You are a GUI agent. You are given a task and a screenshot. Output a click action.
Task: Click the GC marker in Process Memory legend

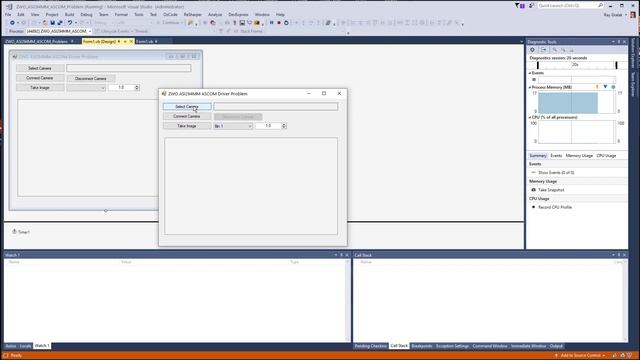(x=597, y=87)
